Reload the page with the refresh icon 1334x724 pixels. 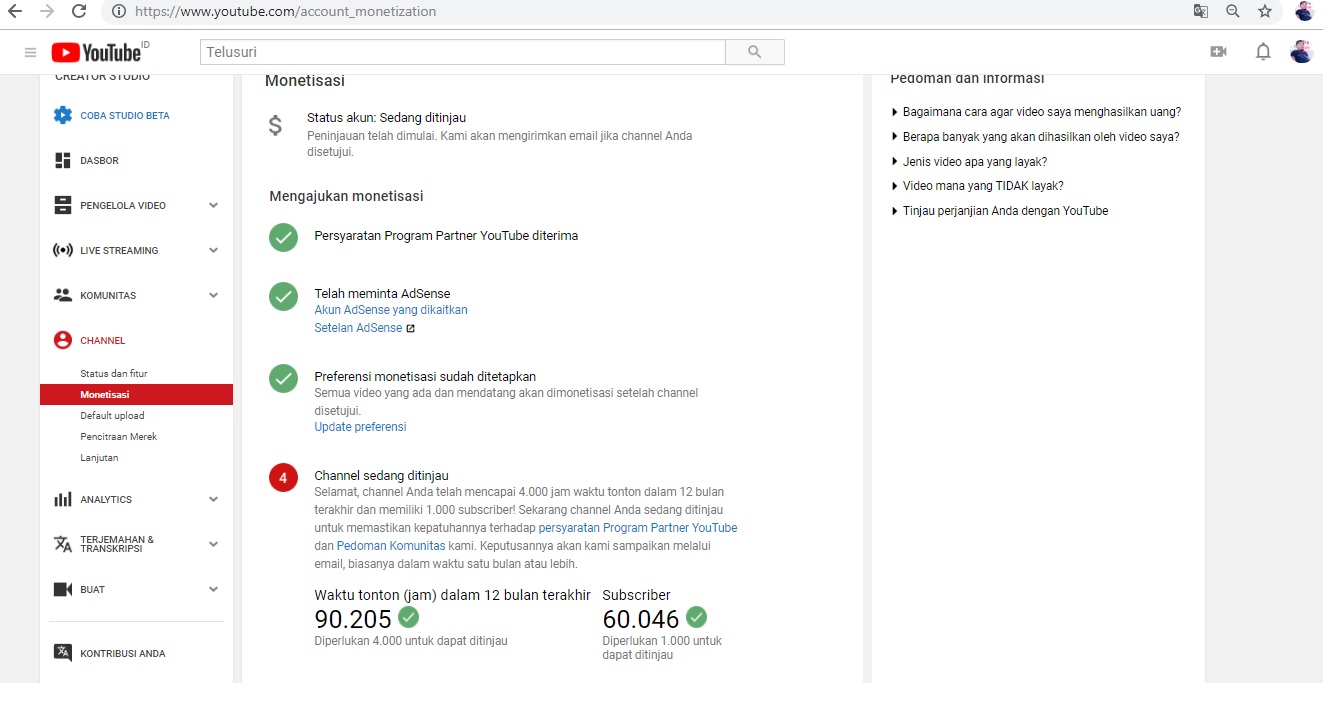pos(79,12)
